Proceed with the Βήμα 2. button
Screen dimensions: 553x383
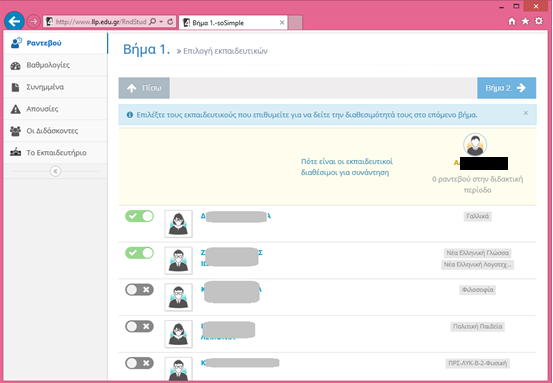(x=506, y=88)
